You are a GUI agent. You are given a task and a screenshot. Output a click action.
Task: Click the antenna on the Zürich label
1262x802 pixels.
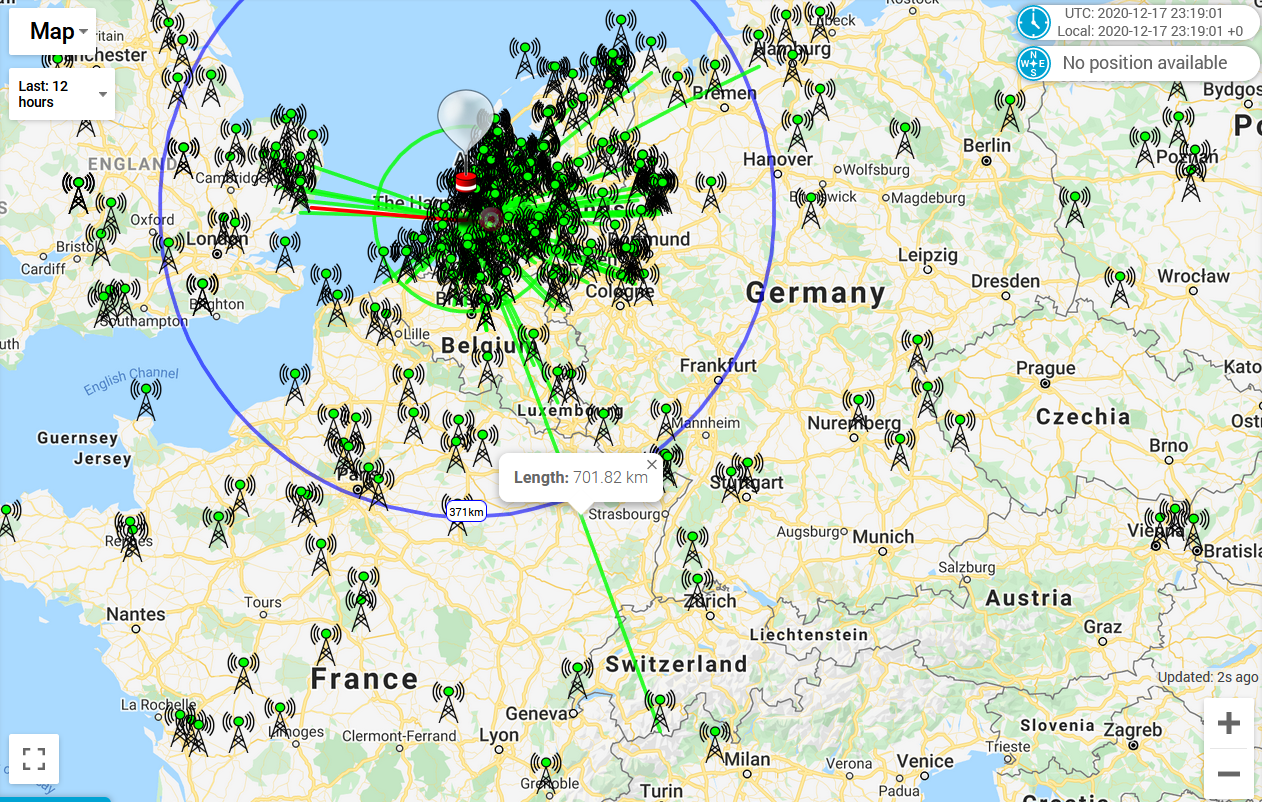pyautogui.click(x=697, y=592)
